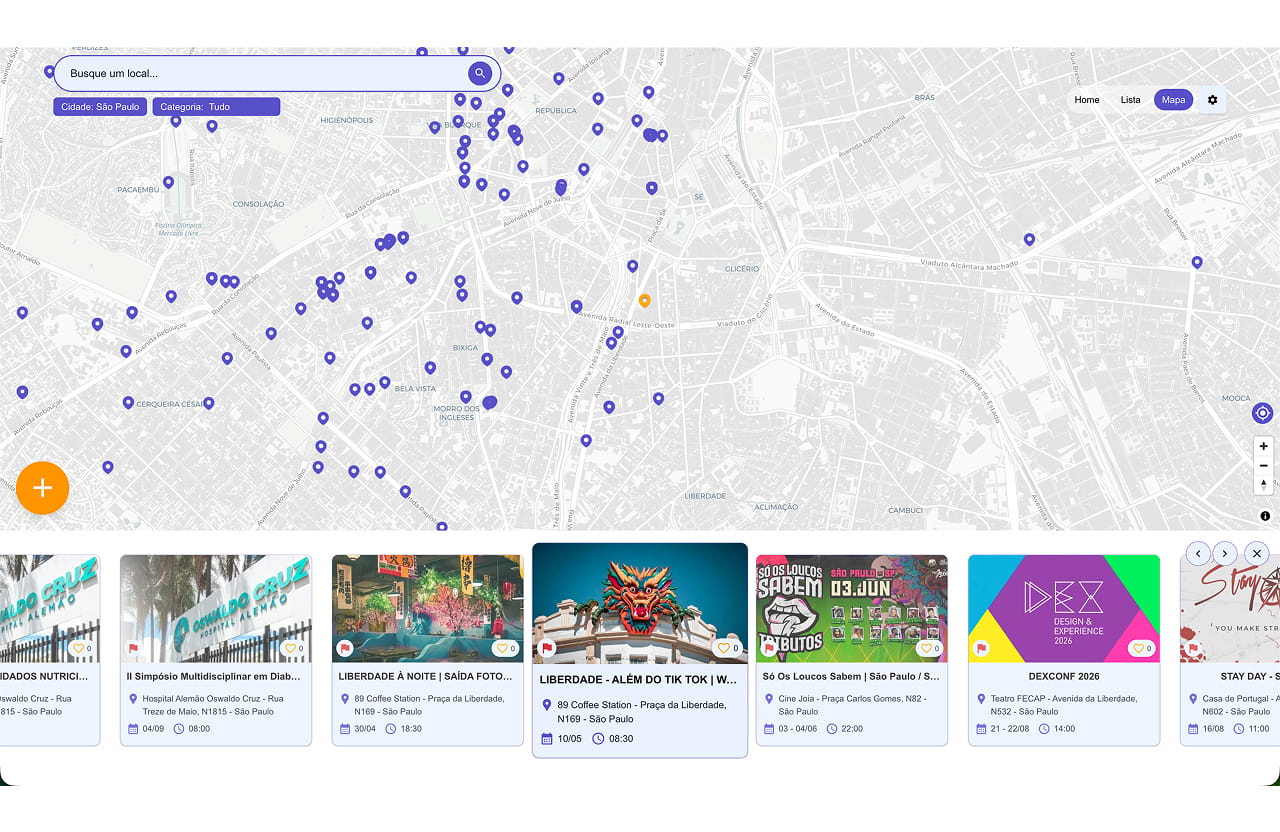This screenshot has width=1280, height=832.
Task: Flag the DEXCONF 2026 event
Action: (981, 648)
